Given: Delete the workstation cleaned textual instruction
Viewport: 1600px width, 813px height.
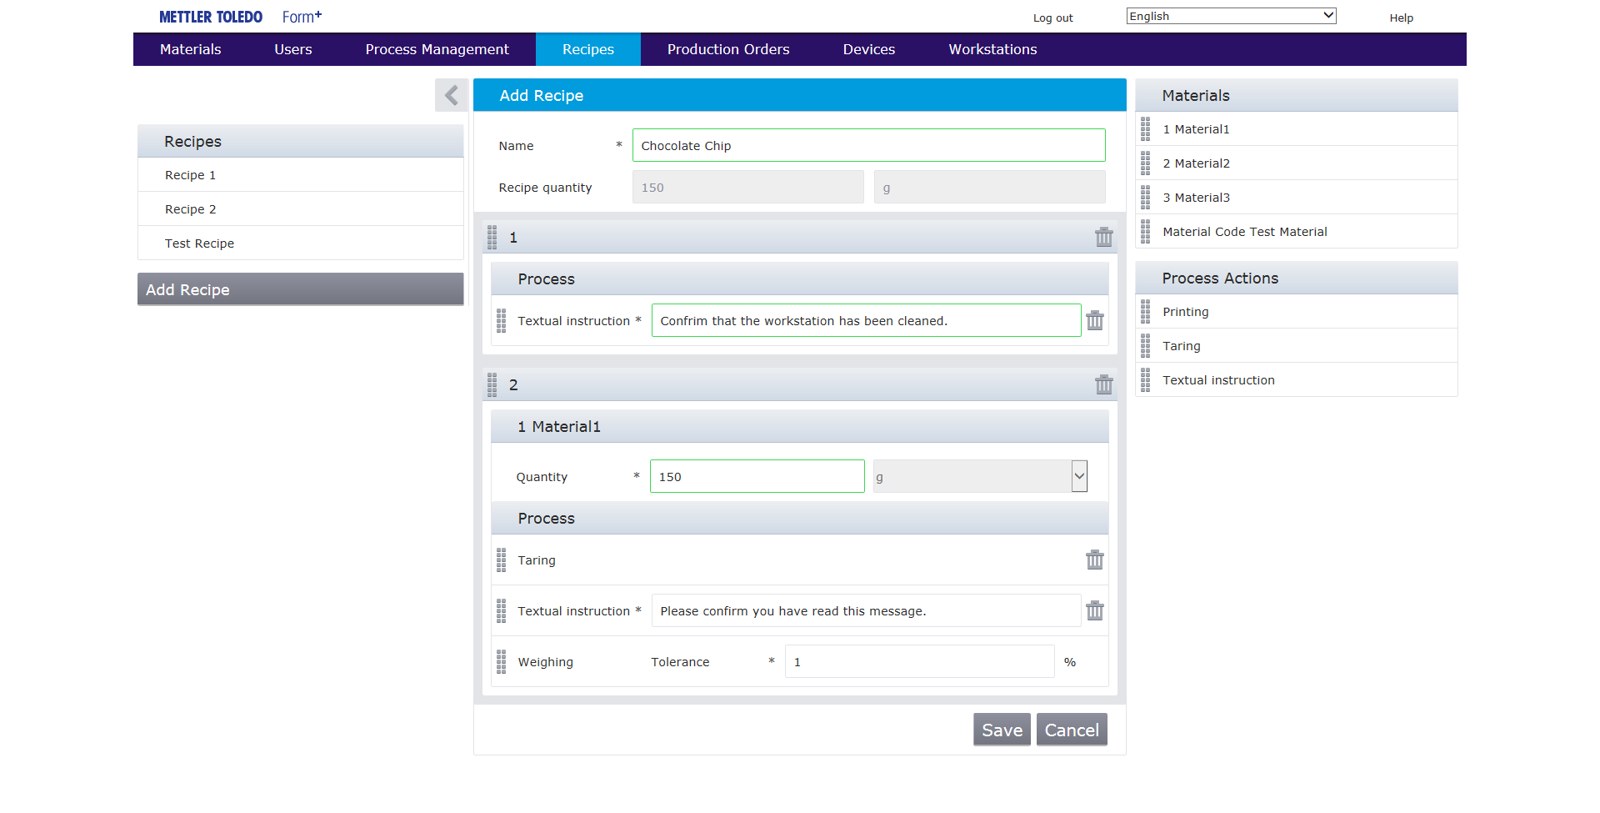Looking at the screenshot, I should click(1095, 320).
